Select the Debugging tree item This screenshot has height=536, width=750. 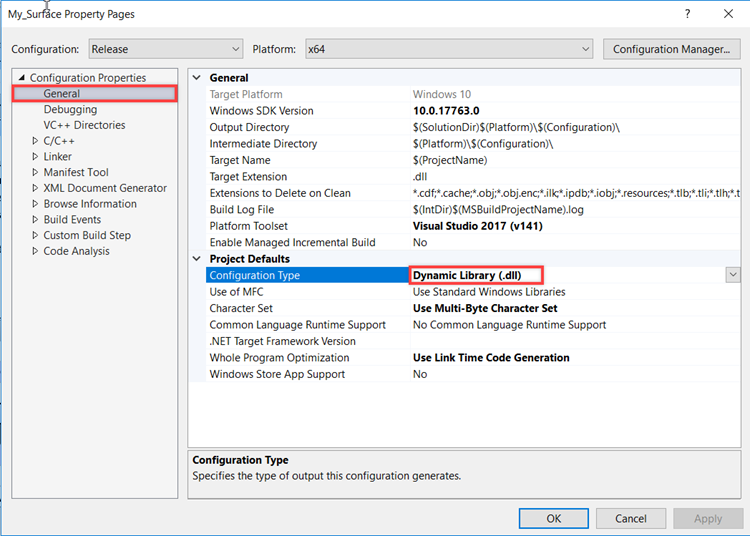[x=70, y=110]
